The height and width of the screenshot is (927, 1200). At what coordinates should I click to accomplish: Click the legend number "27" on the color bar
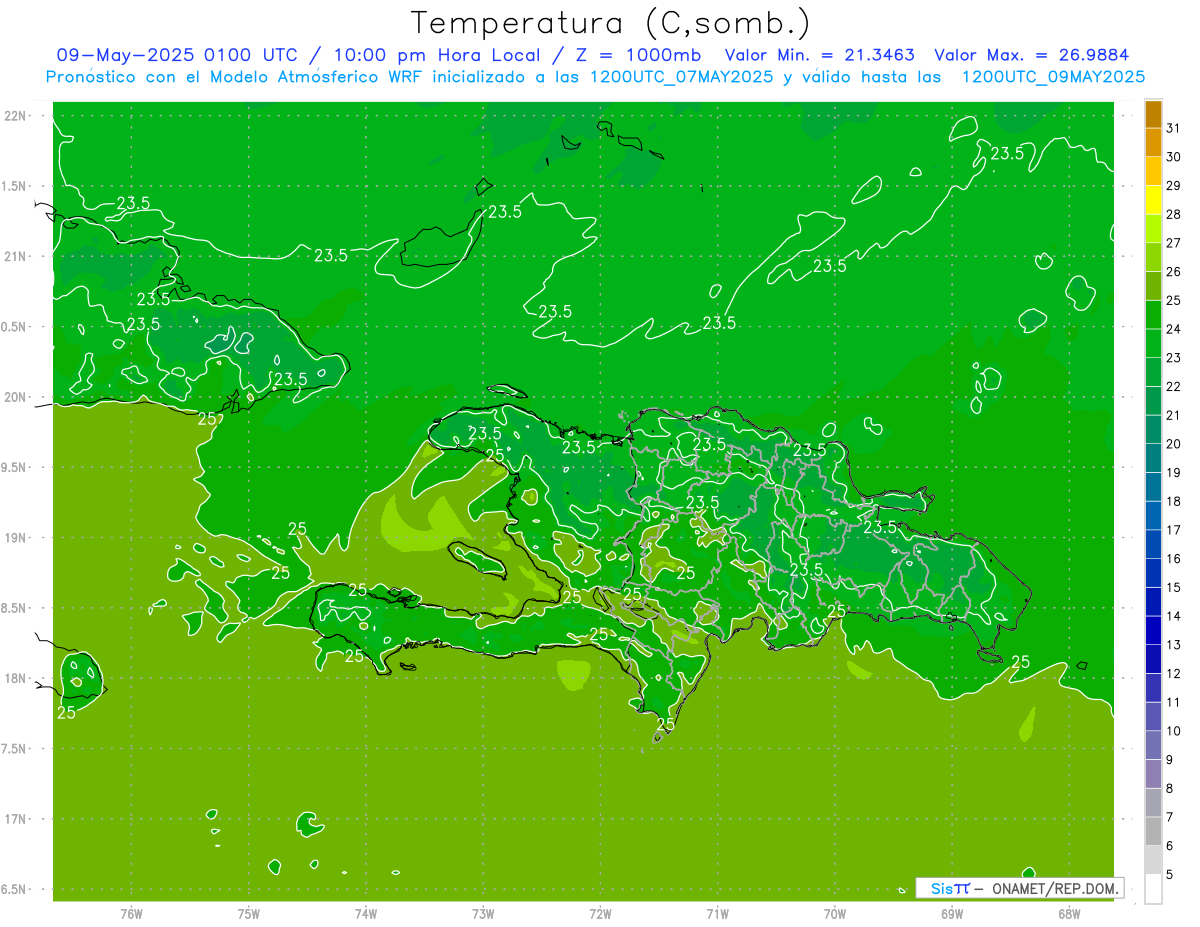click(1174, 243)
